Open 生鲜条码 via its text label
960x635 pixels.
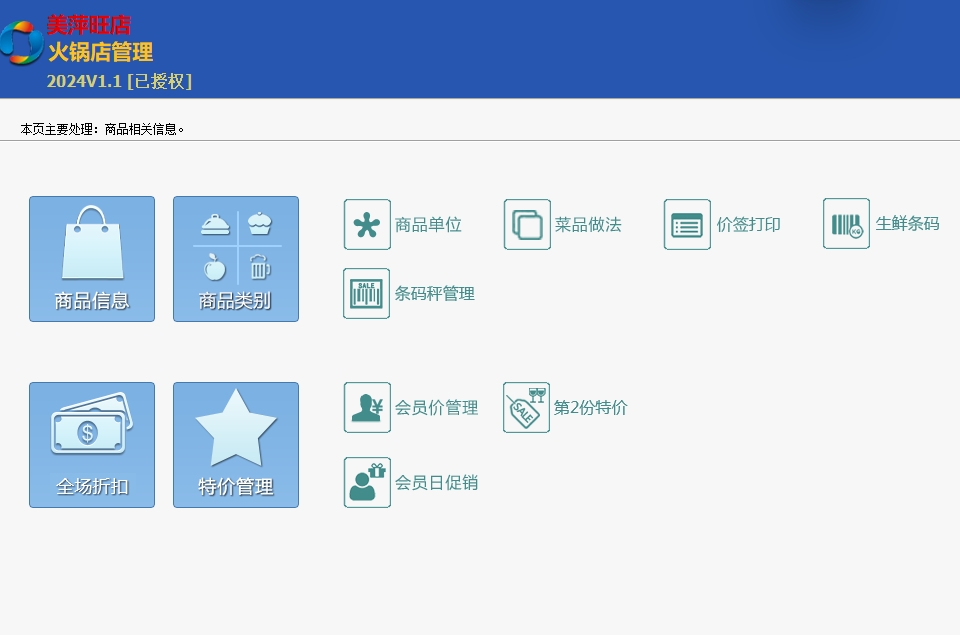tap(907, 224)
